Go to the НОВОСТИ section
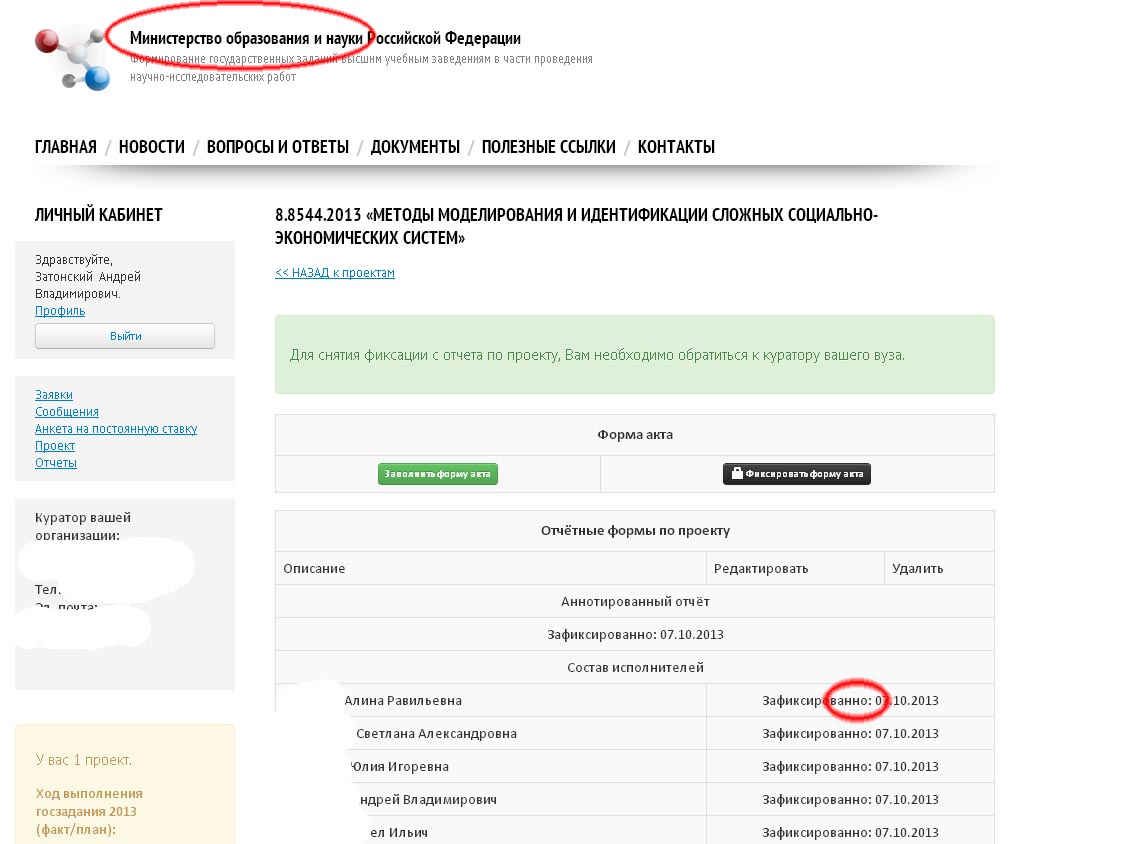 click(x=152, y=147)
